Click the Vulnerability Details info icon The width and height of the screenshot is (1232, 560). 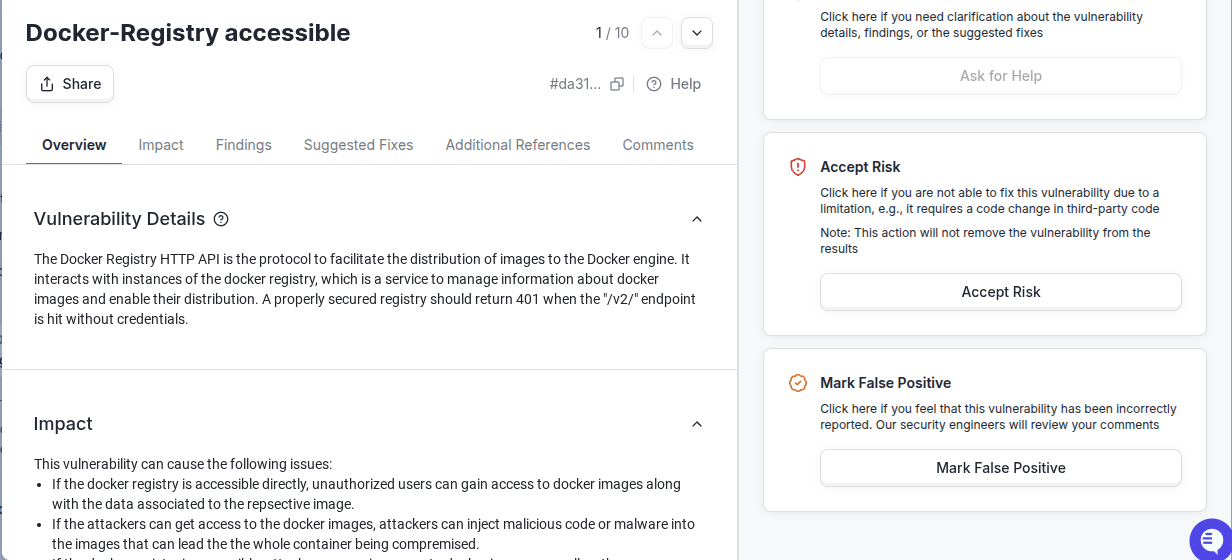pos(222,219)
